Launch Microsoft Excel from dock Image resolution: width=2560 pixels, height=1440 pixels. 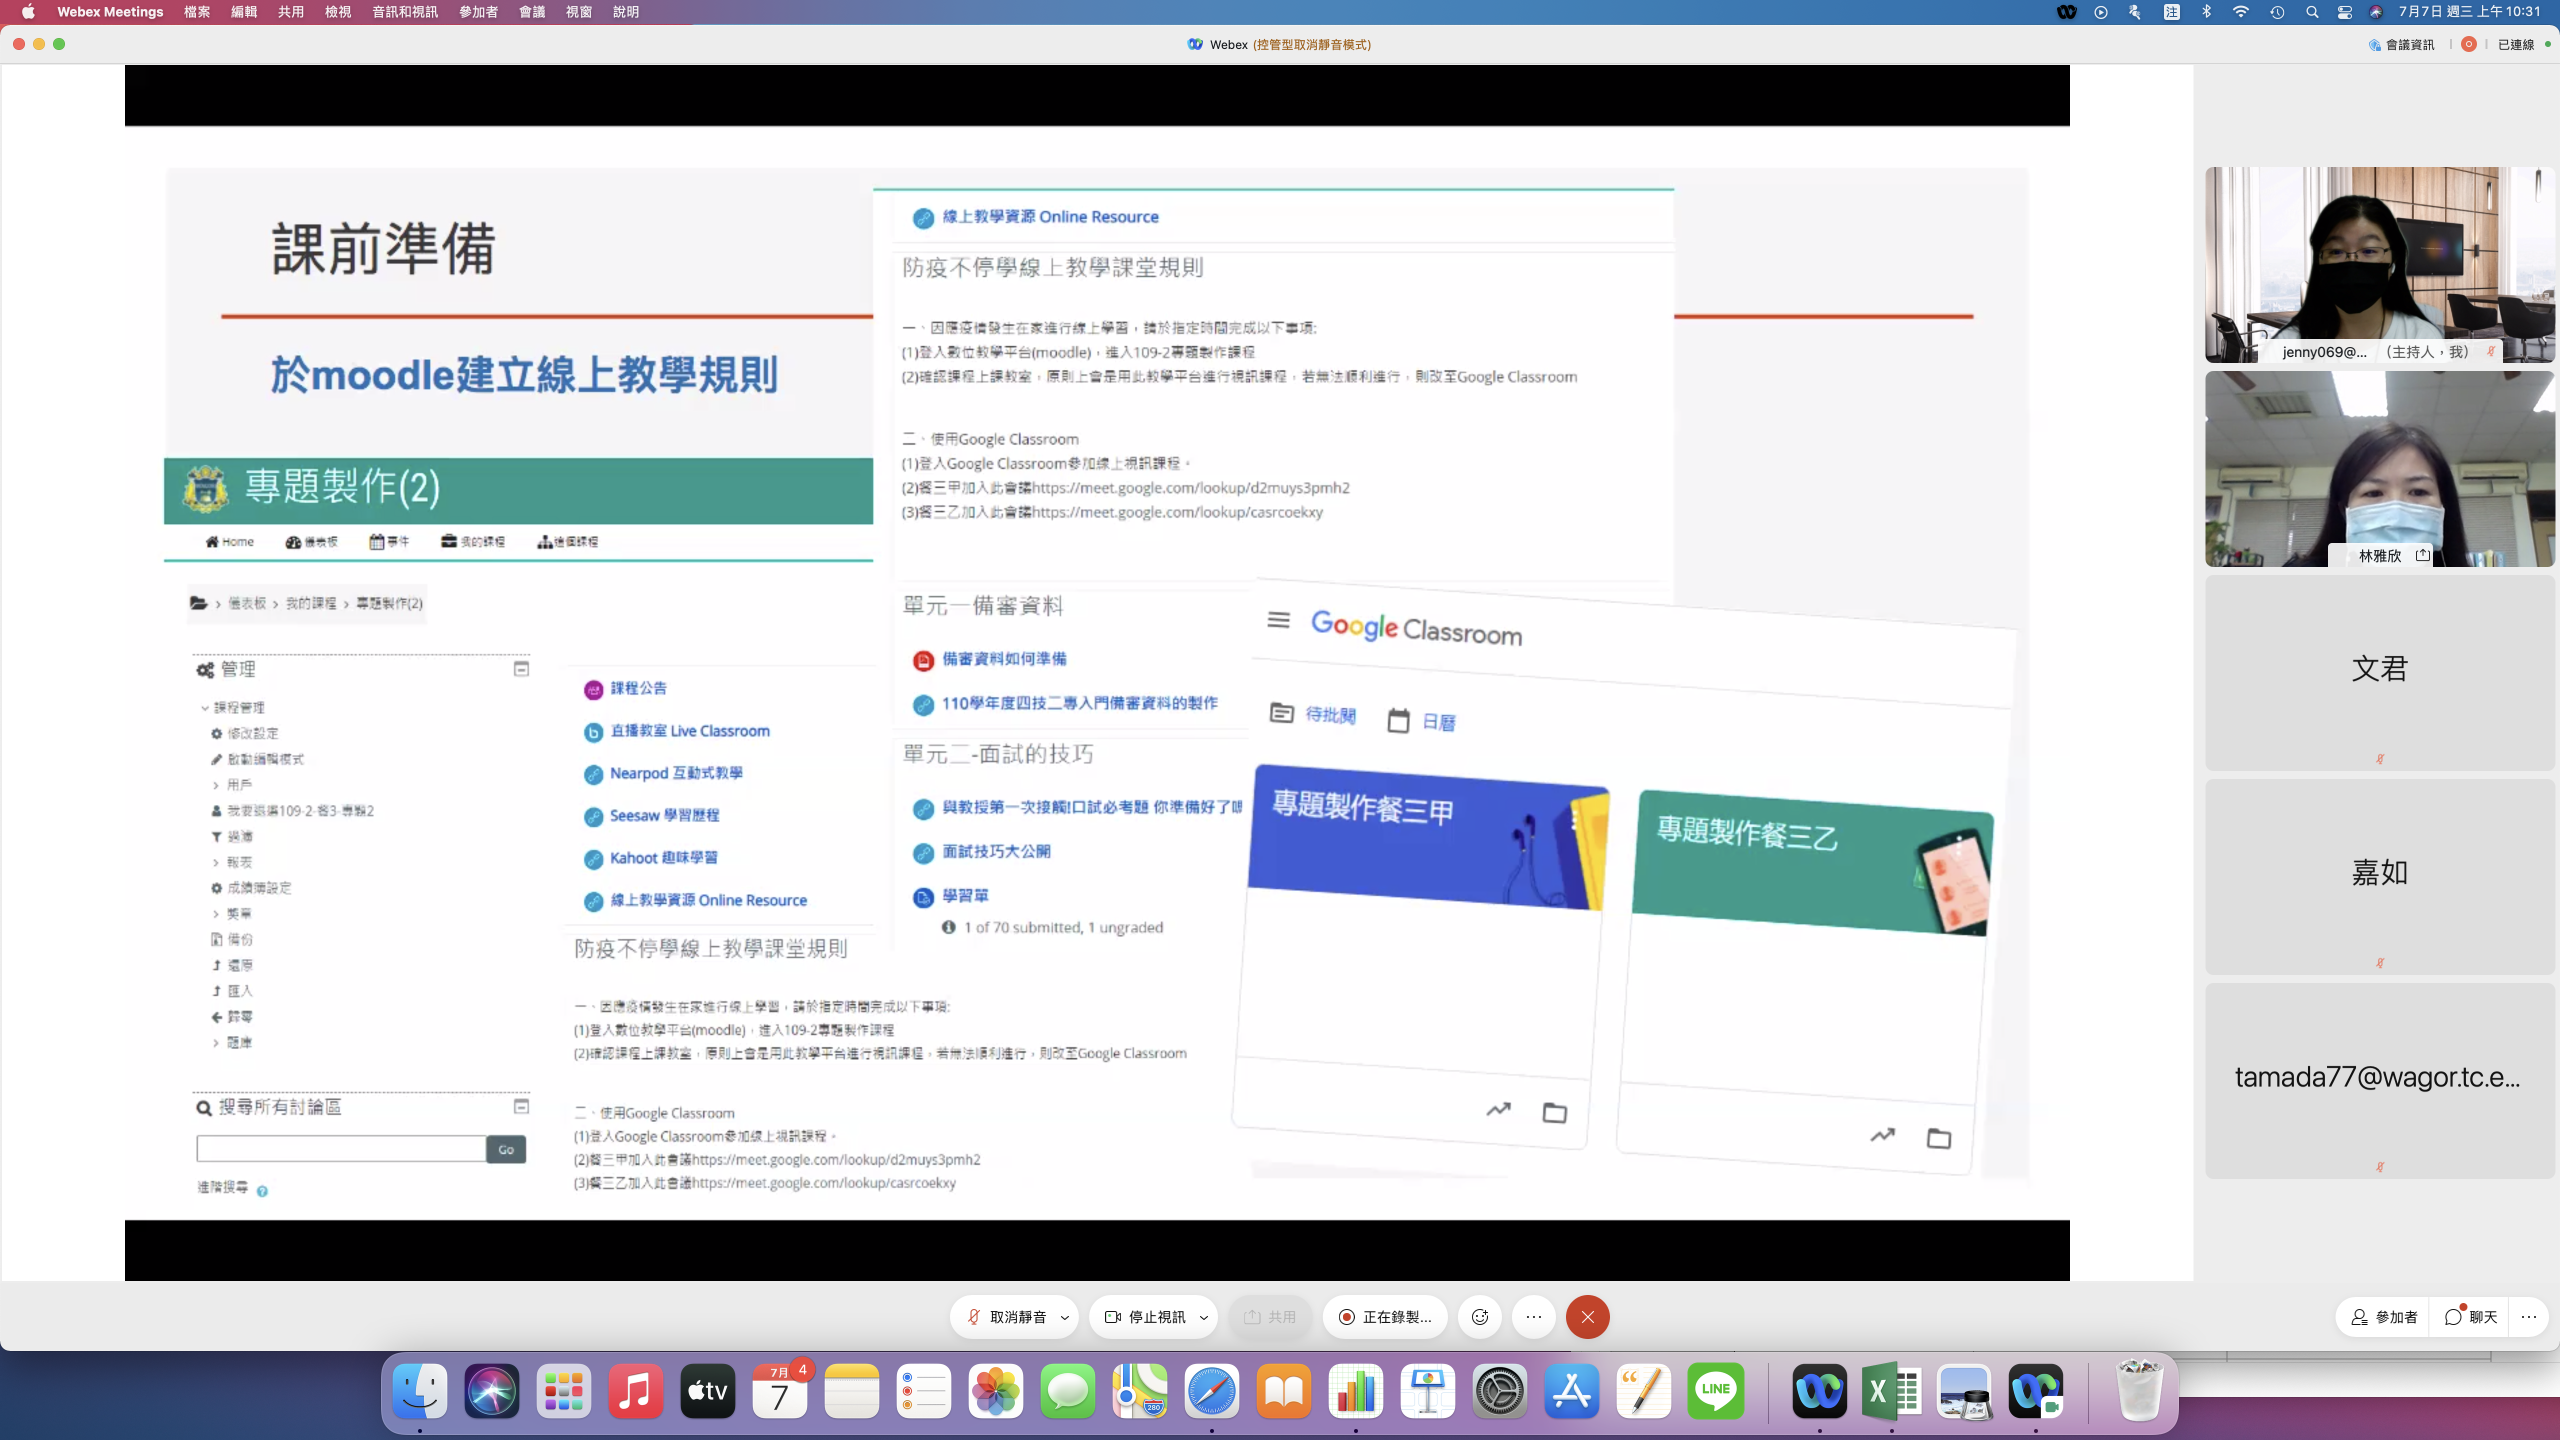pyautogui.click(x=1890, y=1390)
